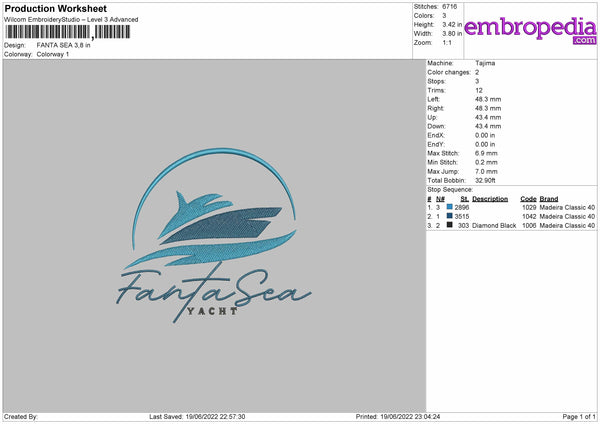Image resolution: width=600 pixels, height=424 pixels.
Task: Click the Trims value 12
Action: 479,90
